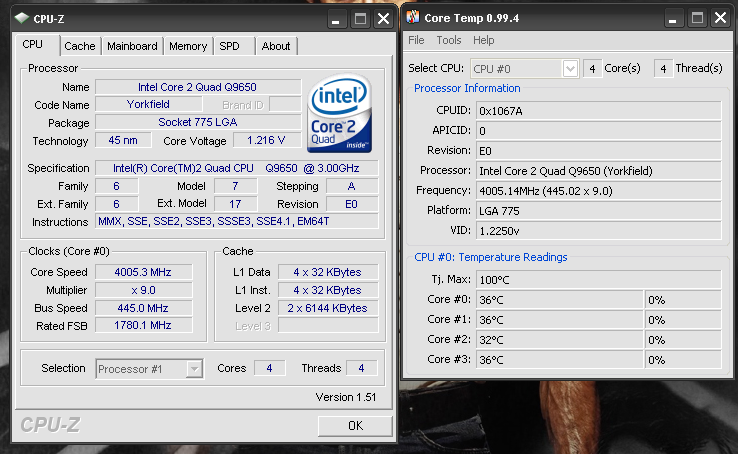This screenshot has height=454, width=738.
Task: Expand the Select CPU dropdown arrow
Action: pos(570,69)
